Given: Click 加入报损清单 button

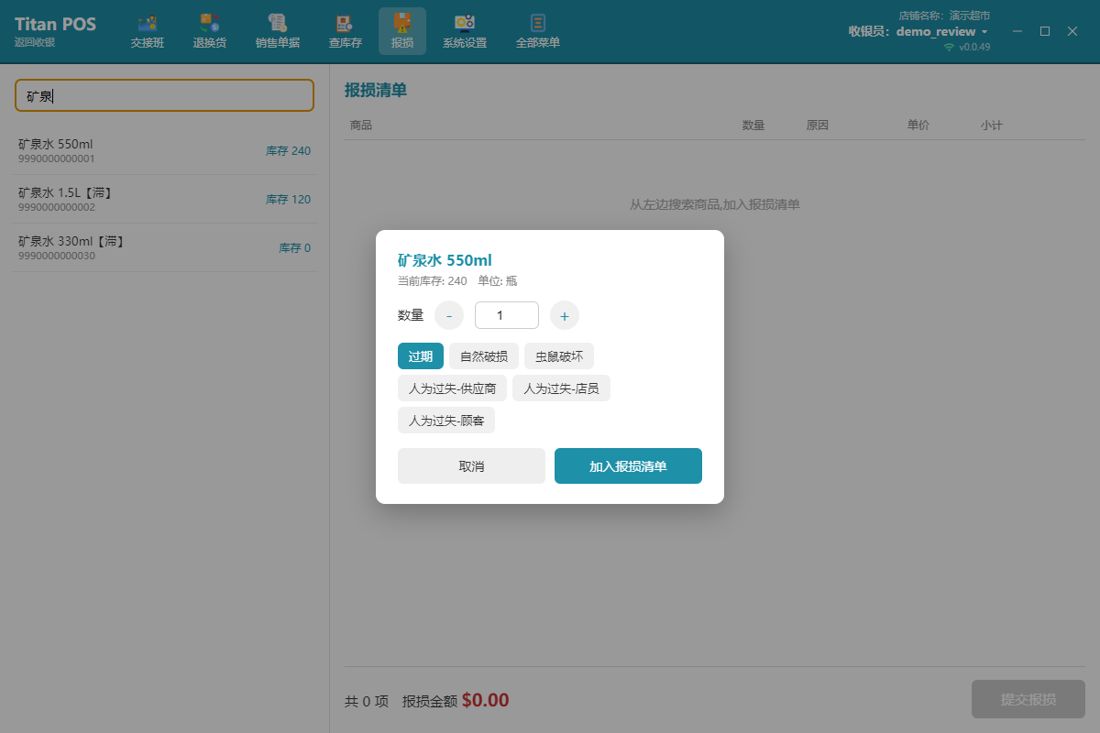Looking at the screenshot, I should pyautogui.click(x=628, y=466).
